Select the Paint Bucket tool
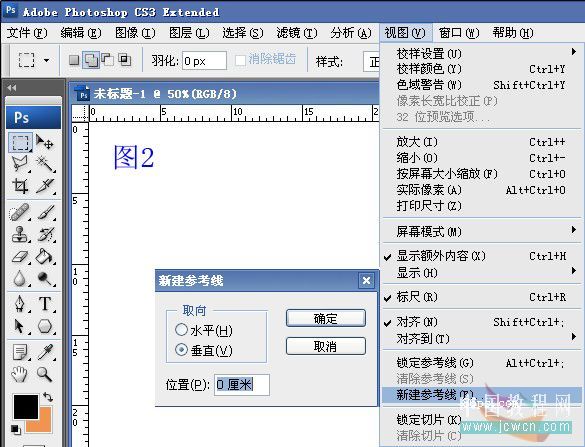The height and width of the screenshot is (447, 585). (x=45, y=257)
